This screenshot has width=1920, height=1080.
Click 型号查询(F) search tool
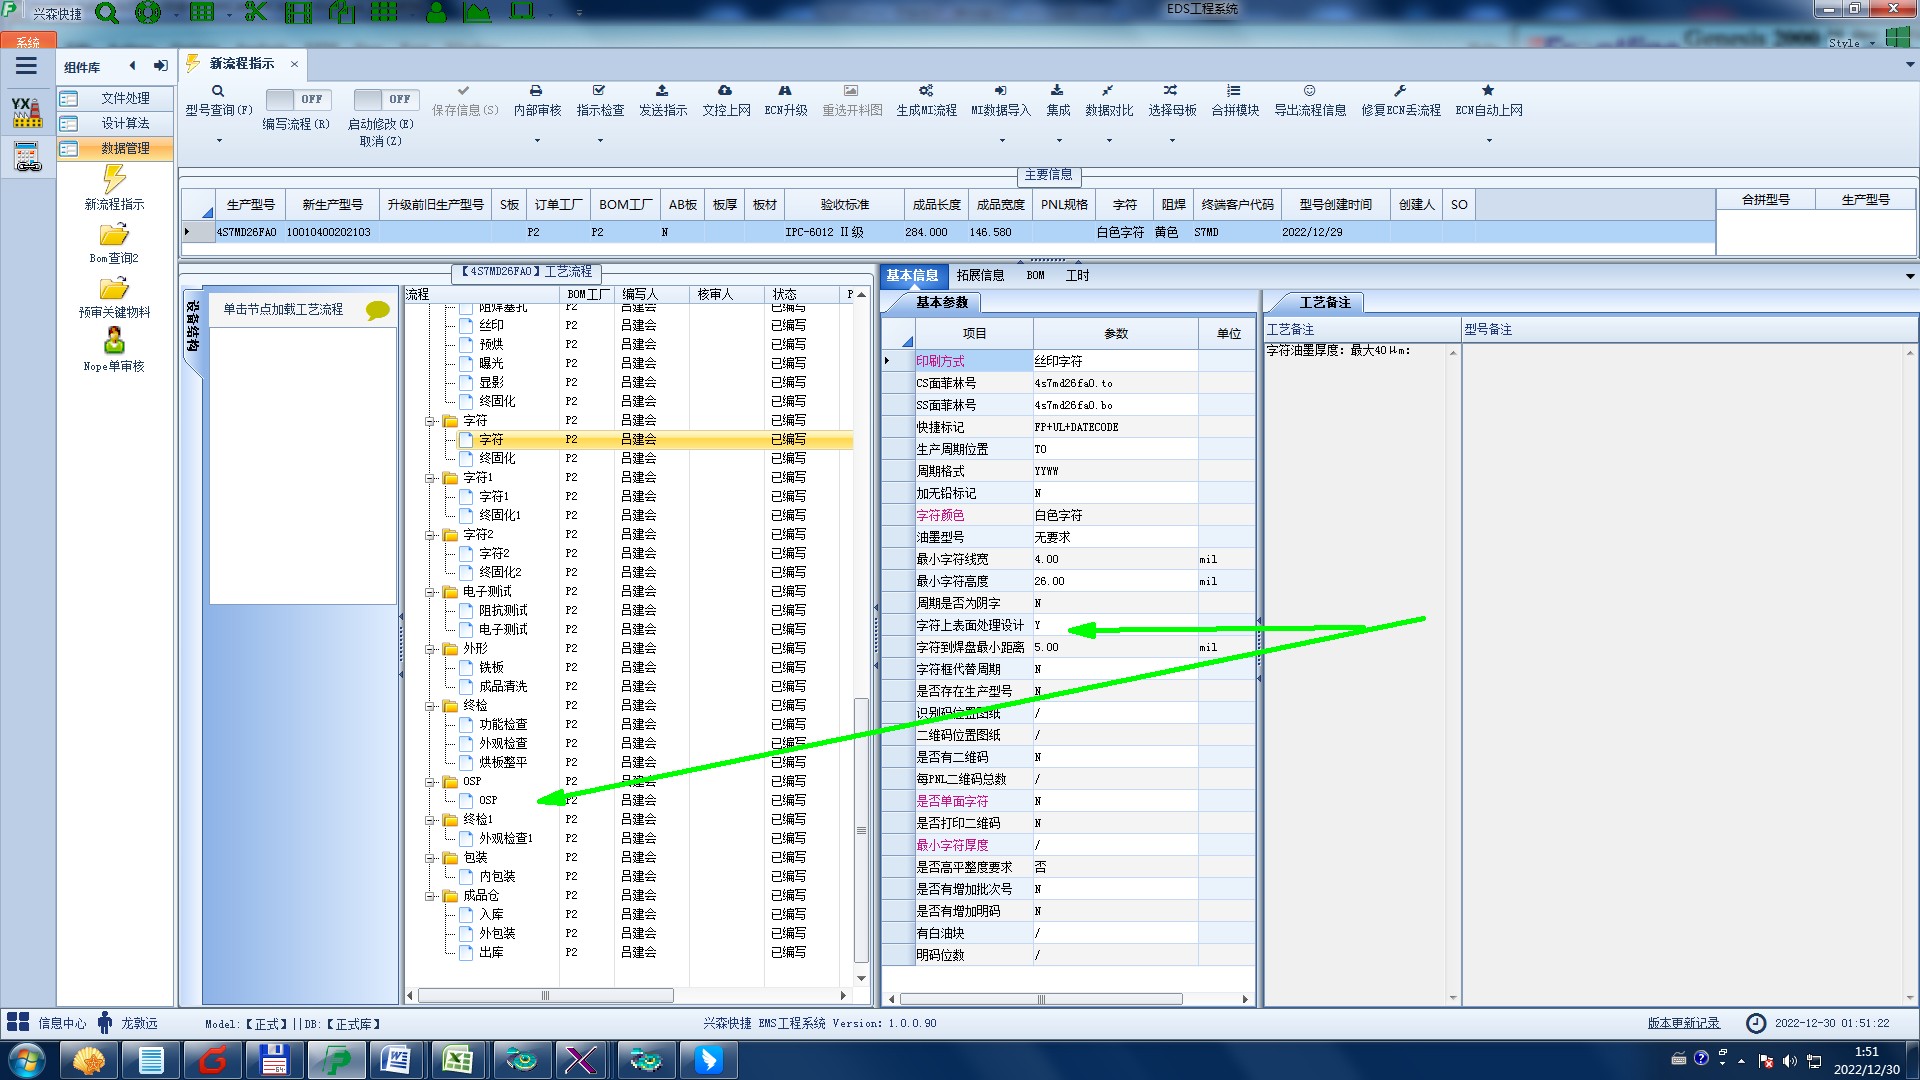tap(218, 100)
